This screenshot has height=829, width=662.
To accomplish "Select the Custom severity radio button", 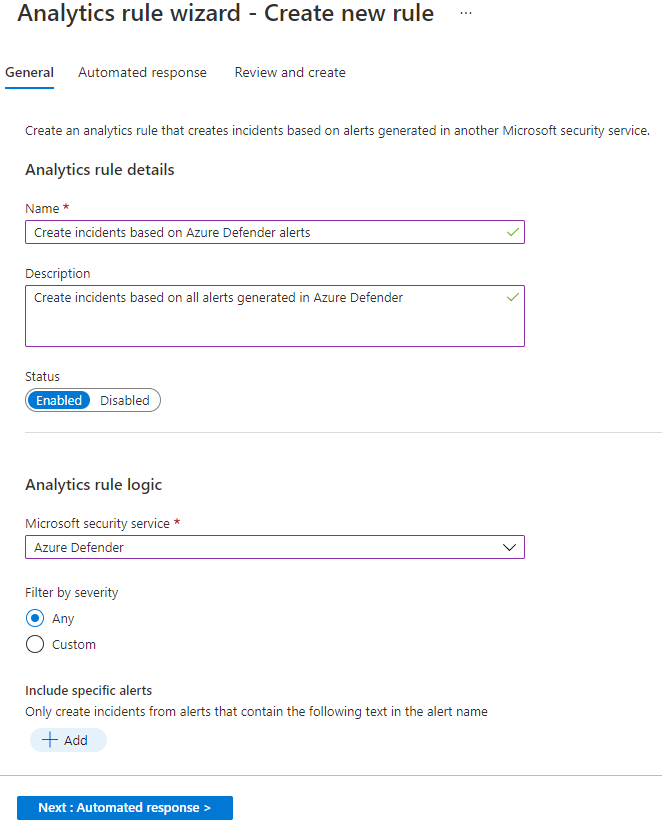I will [35, 644].
